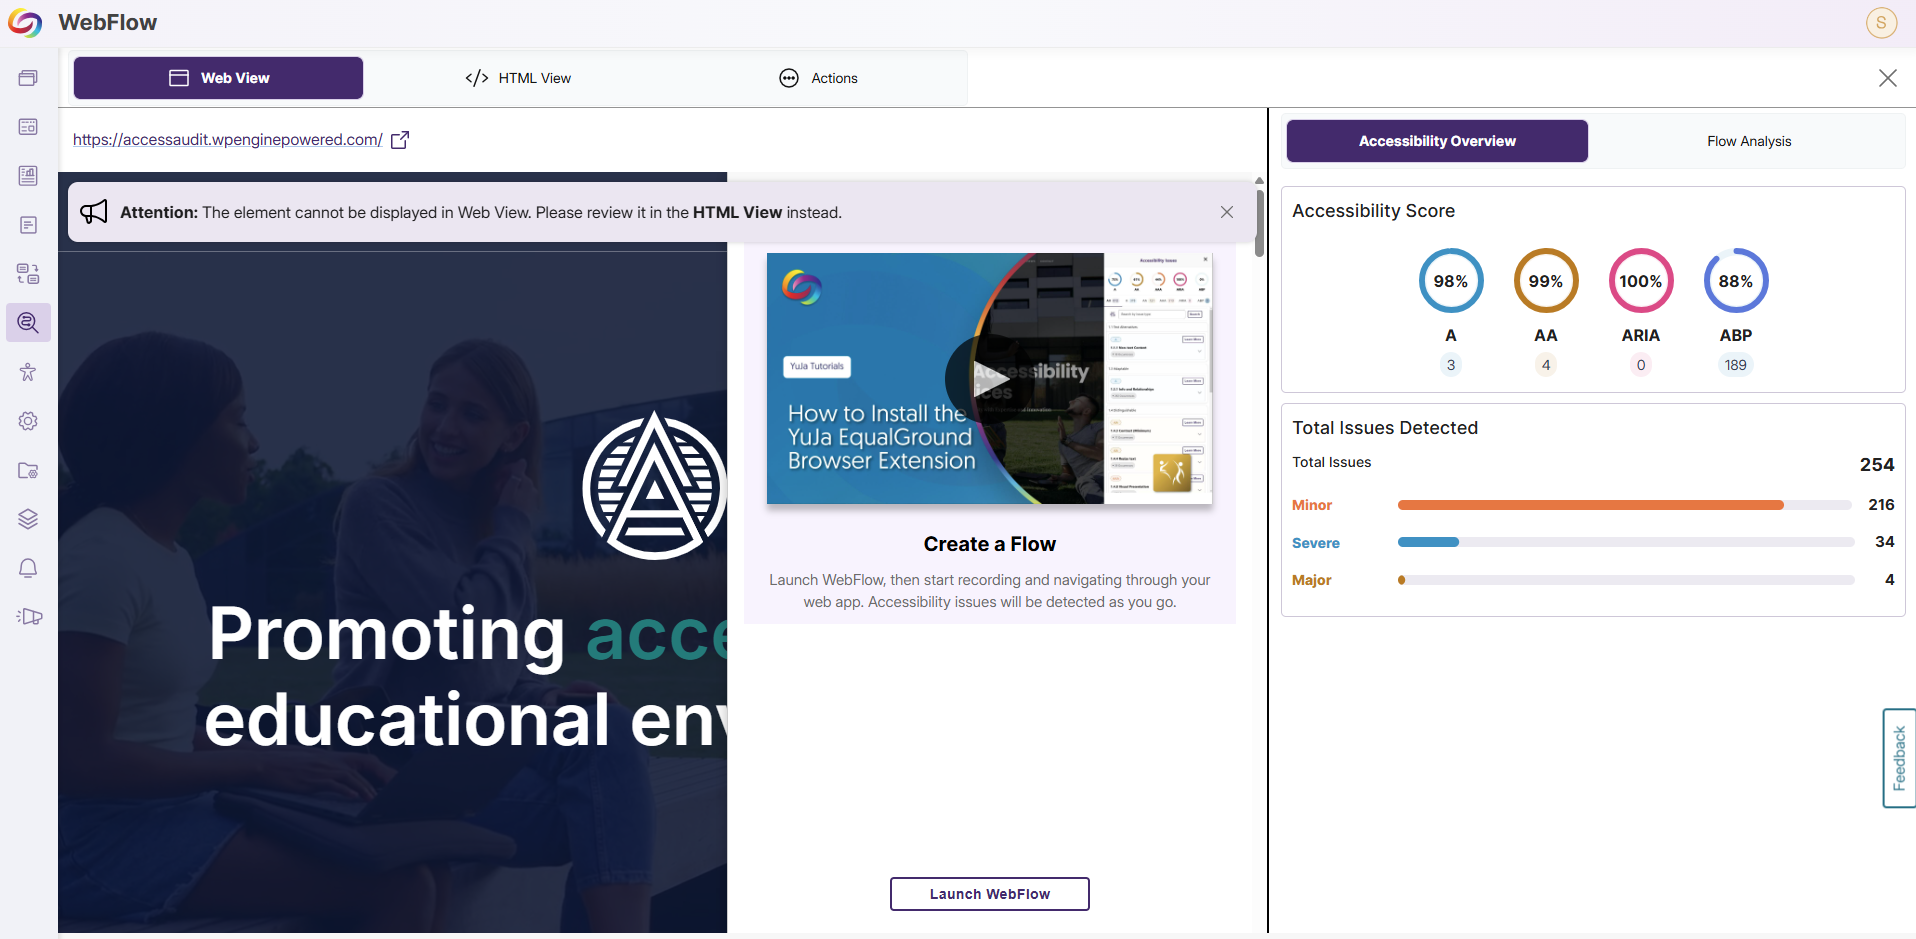Open the notifications bell in sidebar
Screen dimensions: 1916x939
[28, 568]
